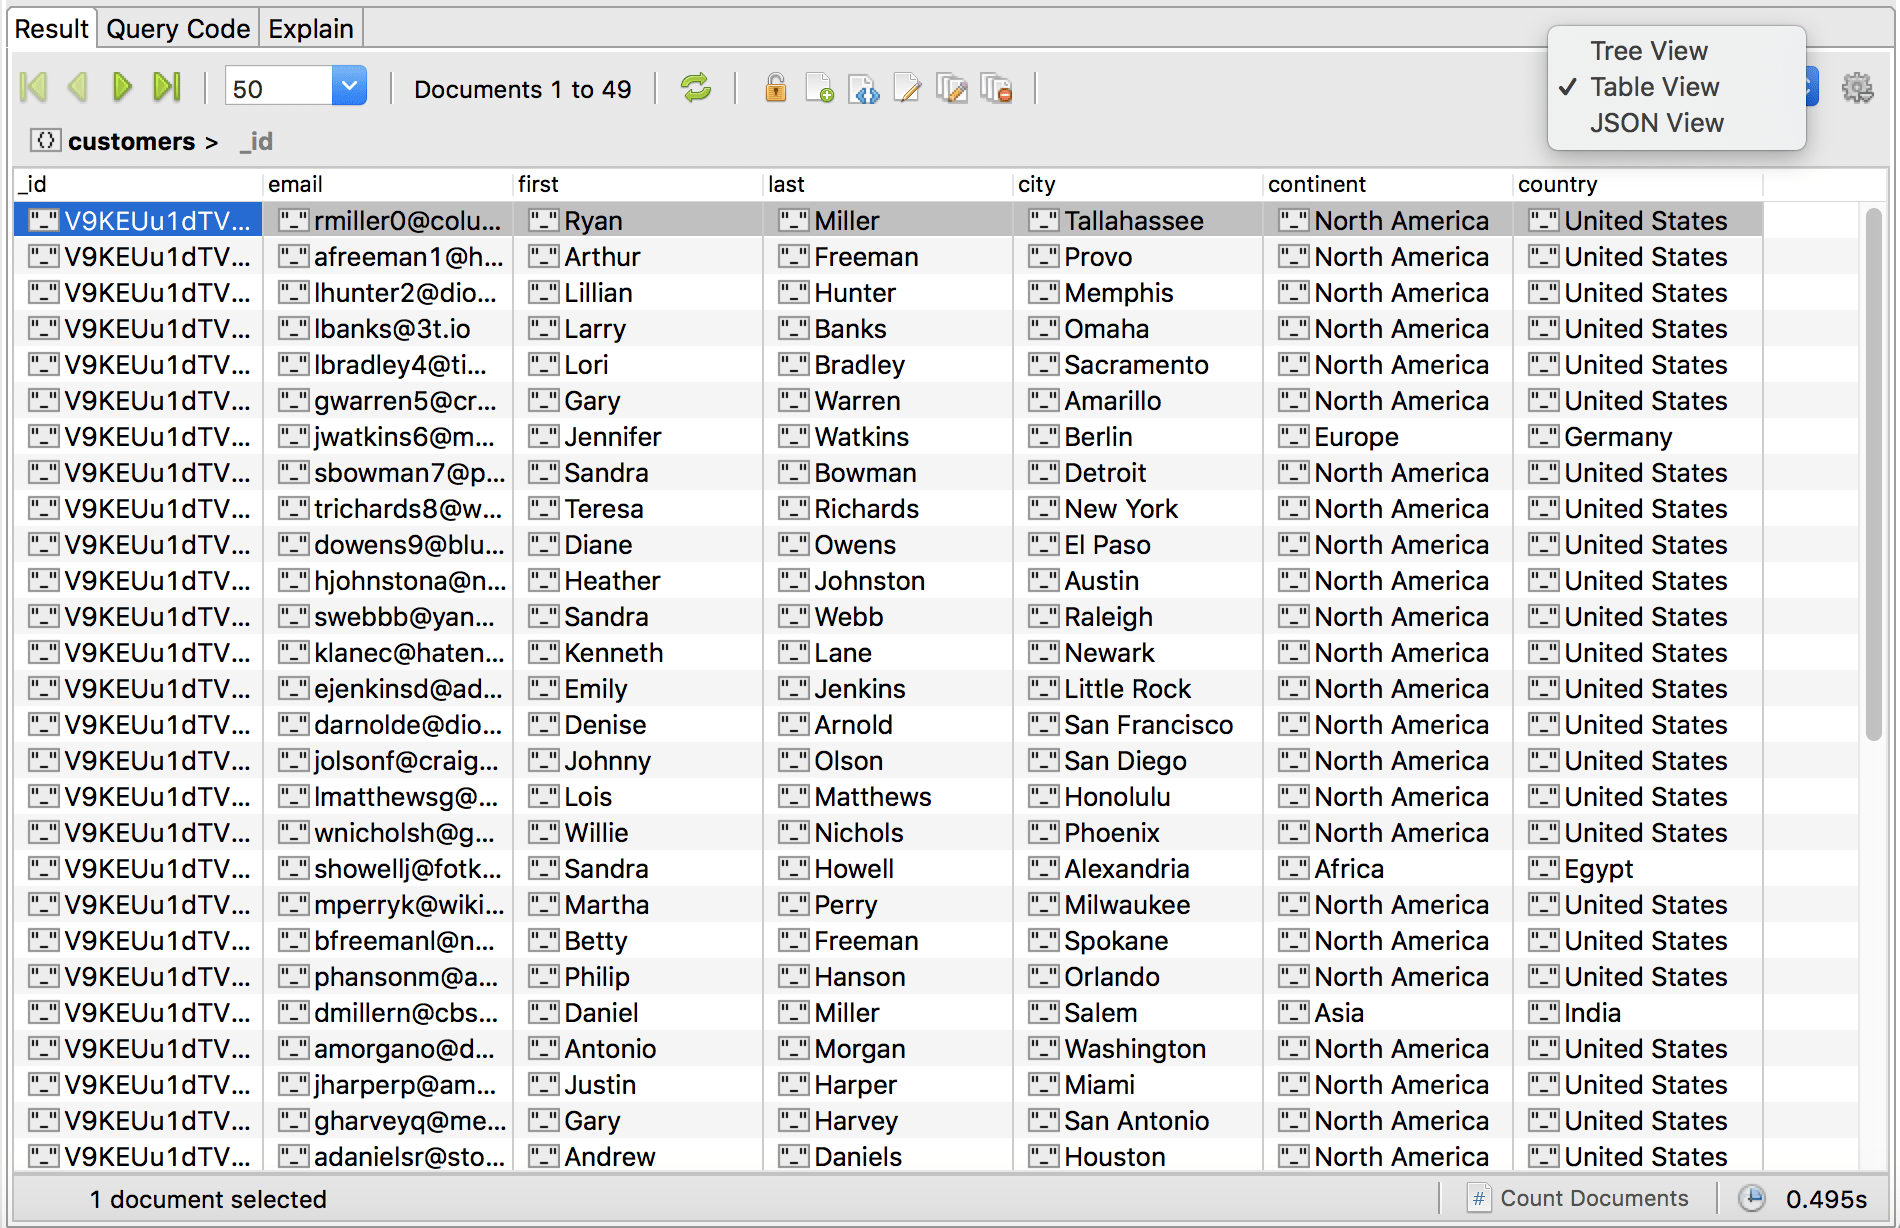The height and width of the screenshot is (1228, 1900).
Task: Open multiple document edit tool
Action: (x=952, y=88)
